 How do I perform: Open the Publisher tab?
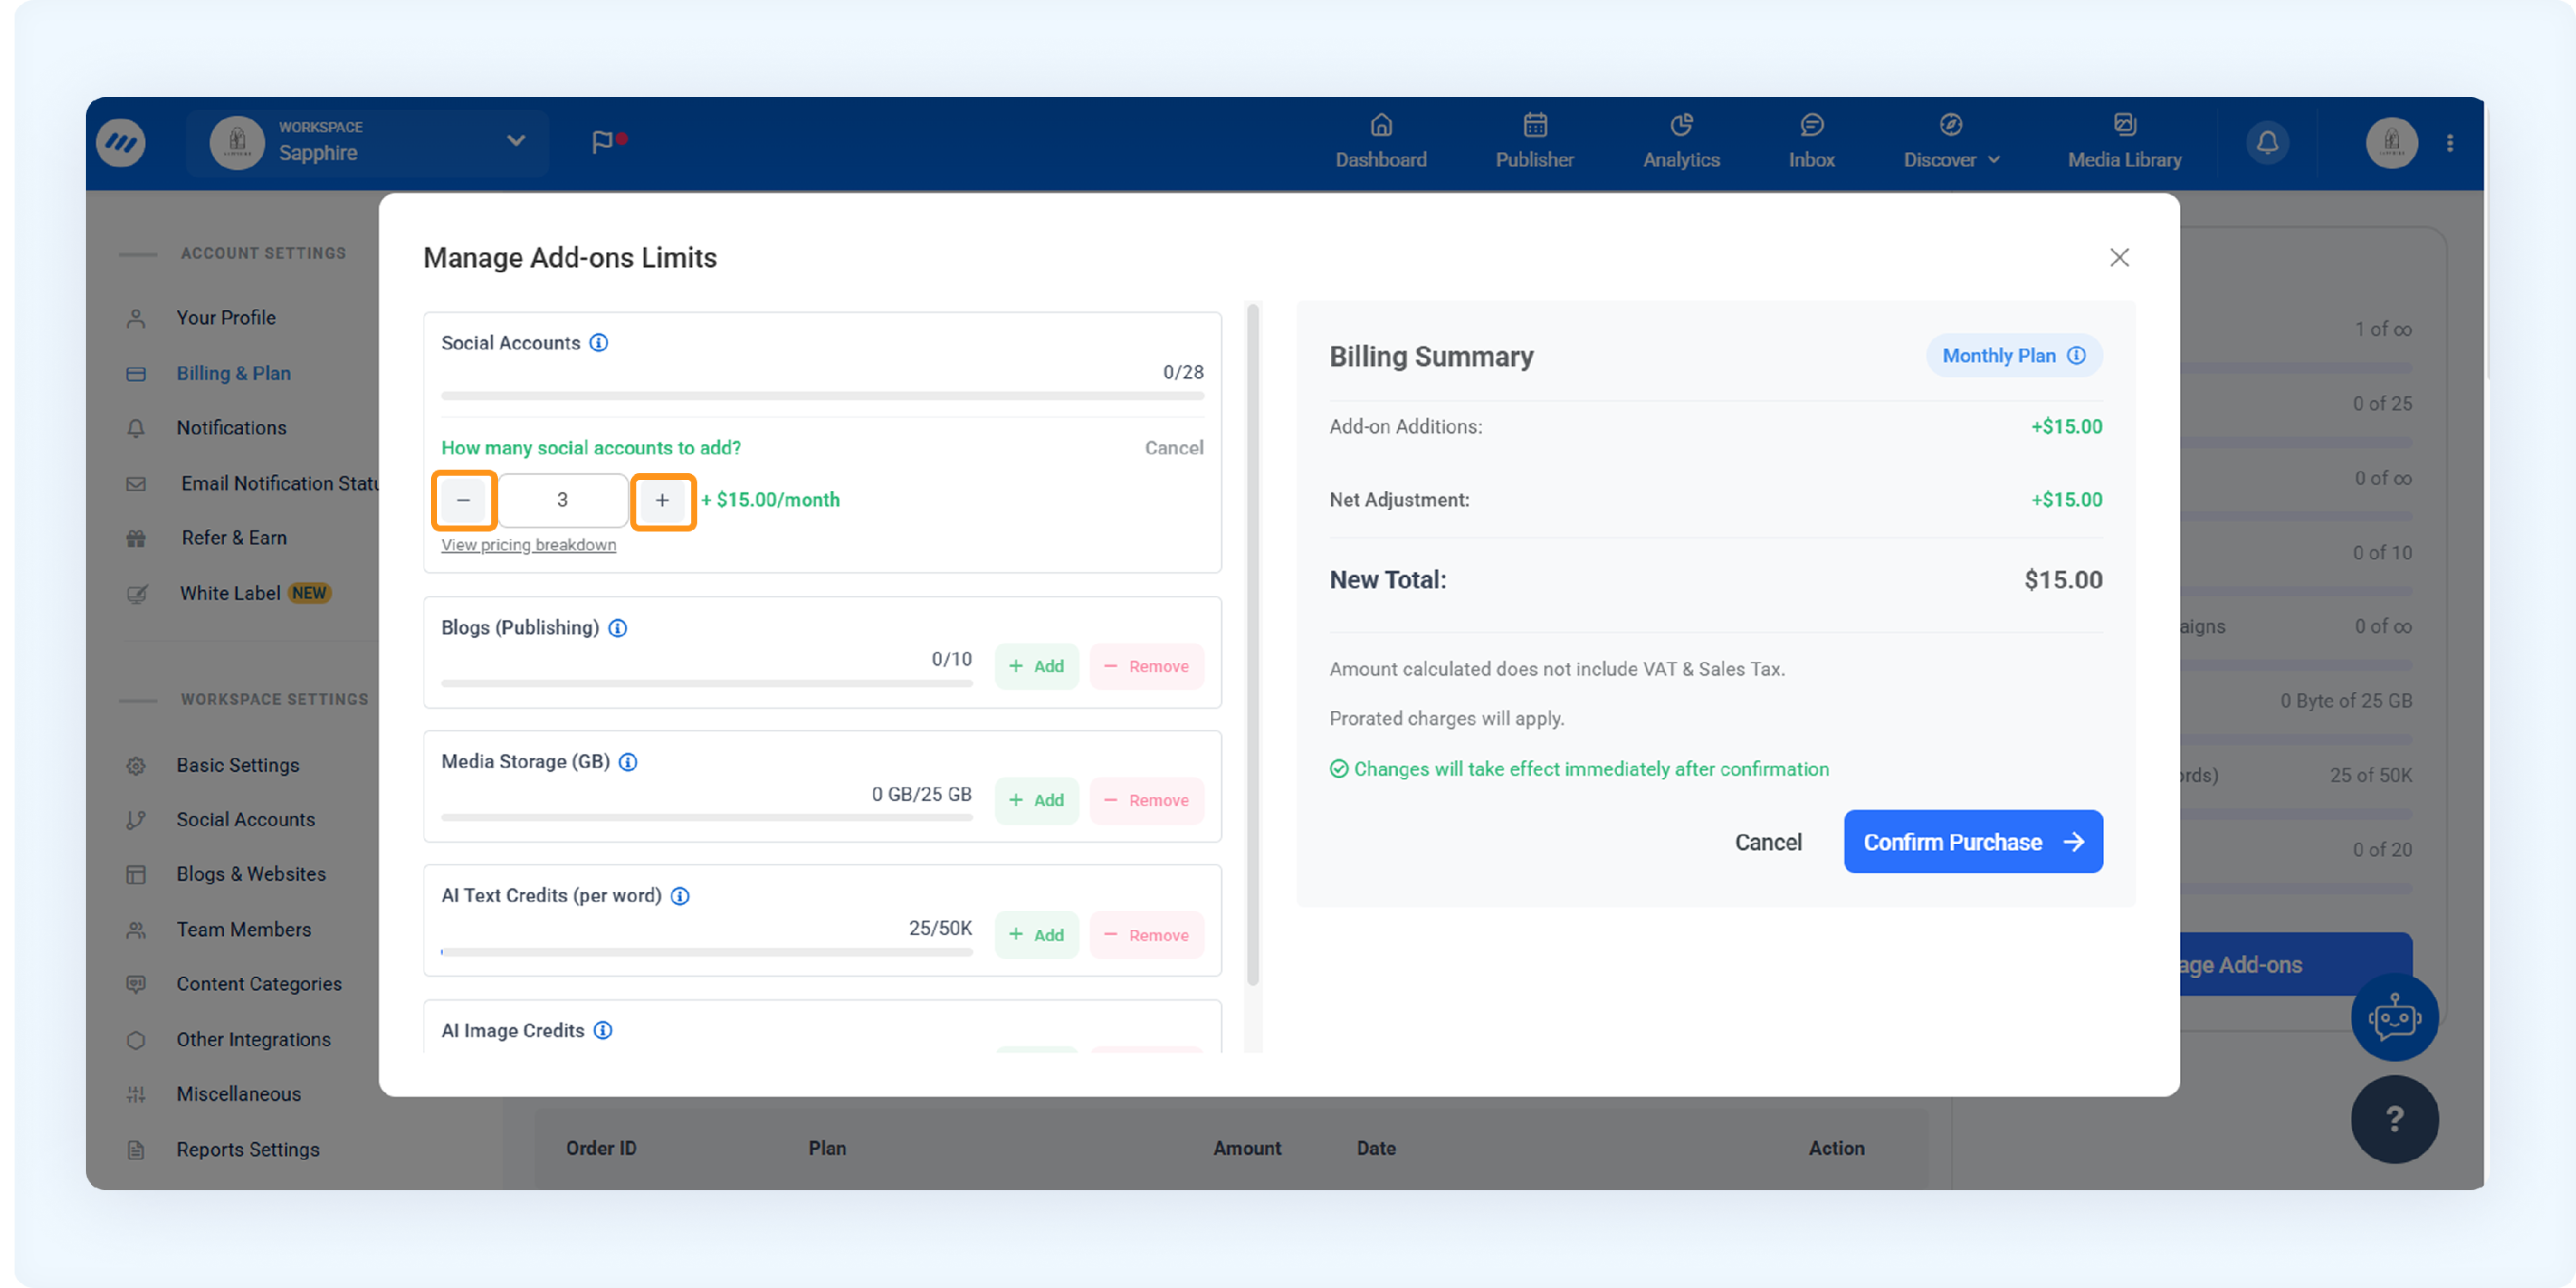[1534, 142]
